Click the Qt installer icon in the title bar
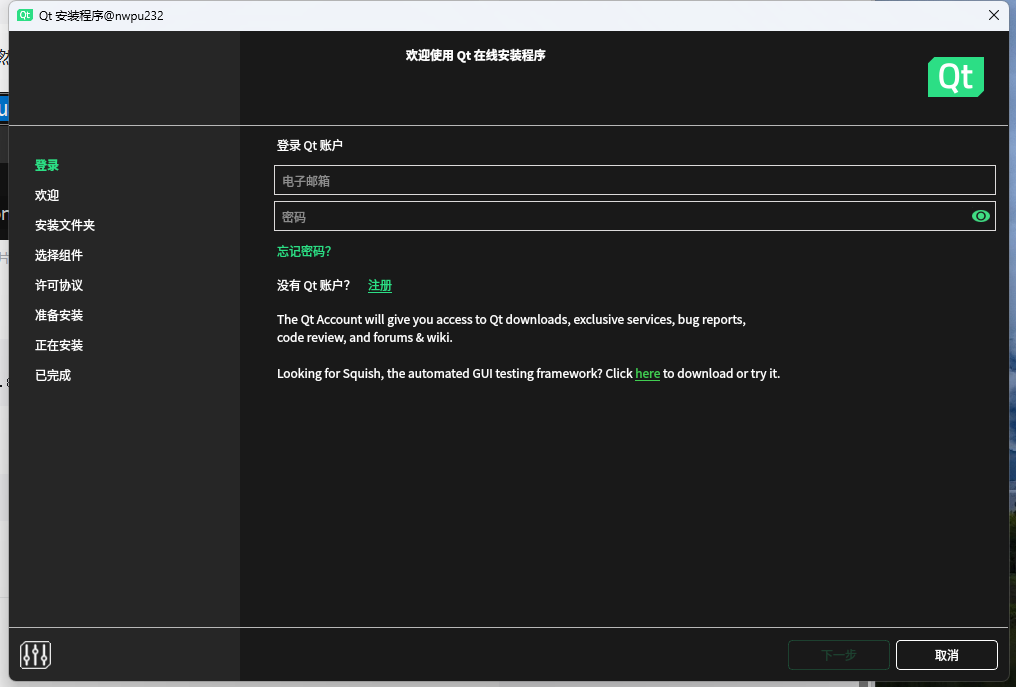The width and height of the screenshot is (1016, 687). (x=27, y=15)
